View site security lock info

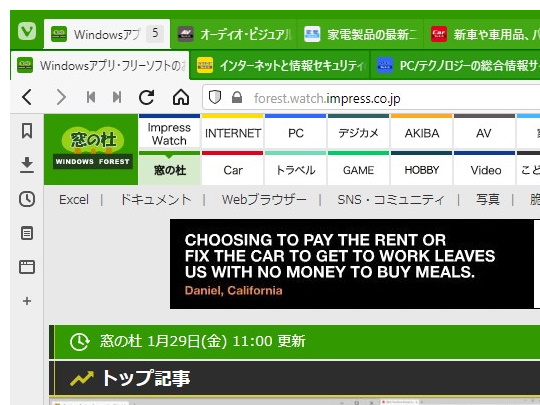point(237,97)
